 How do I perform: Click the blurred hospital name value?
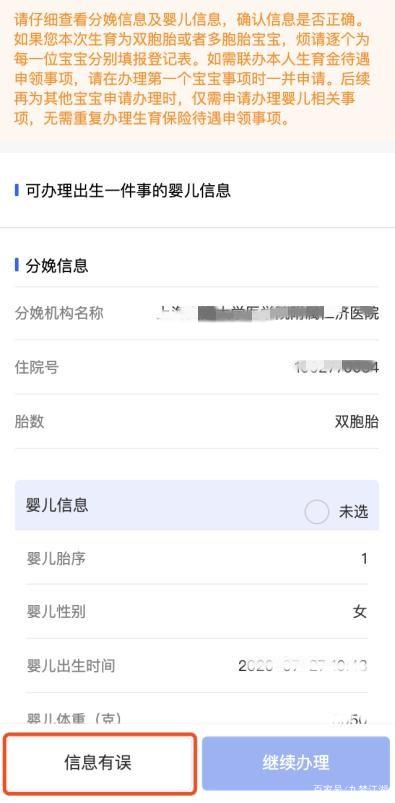pyautogui.click(x=269, y=313)
